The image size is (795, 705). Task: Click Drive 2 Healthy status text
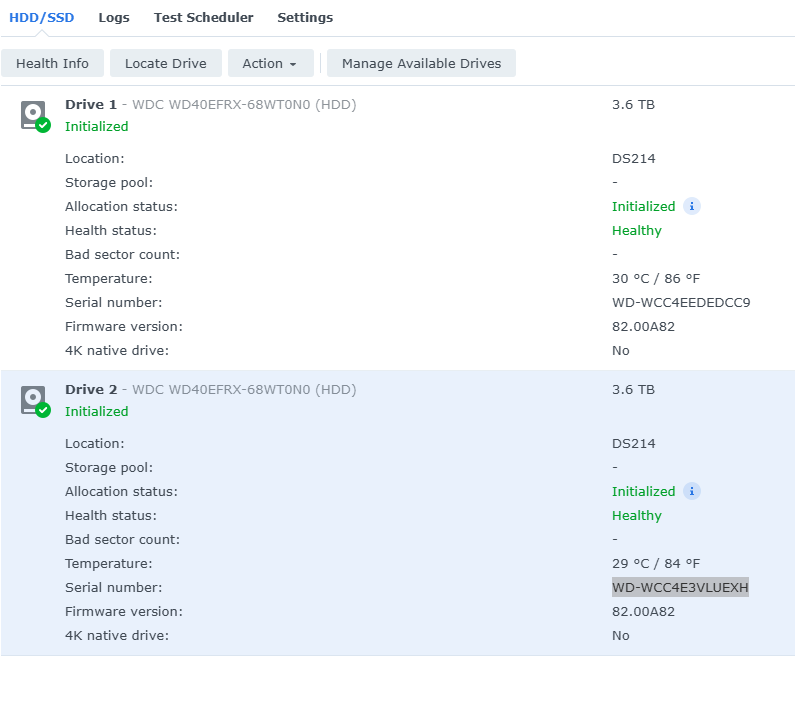(637, 515)
